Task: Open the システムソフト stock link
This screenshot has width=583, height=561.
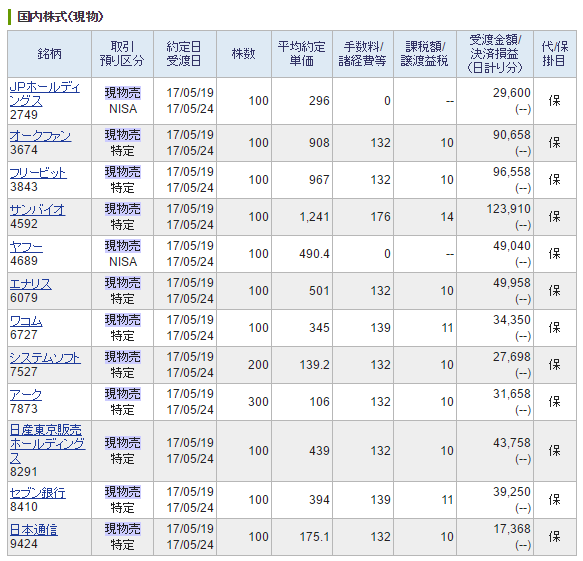Action: [45, 358]
